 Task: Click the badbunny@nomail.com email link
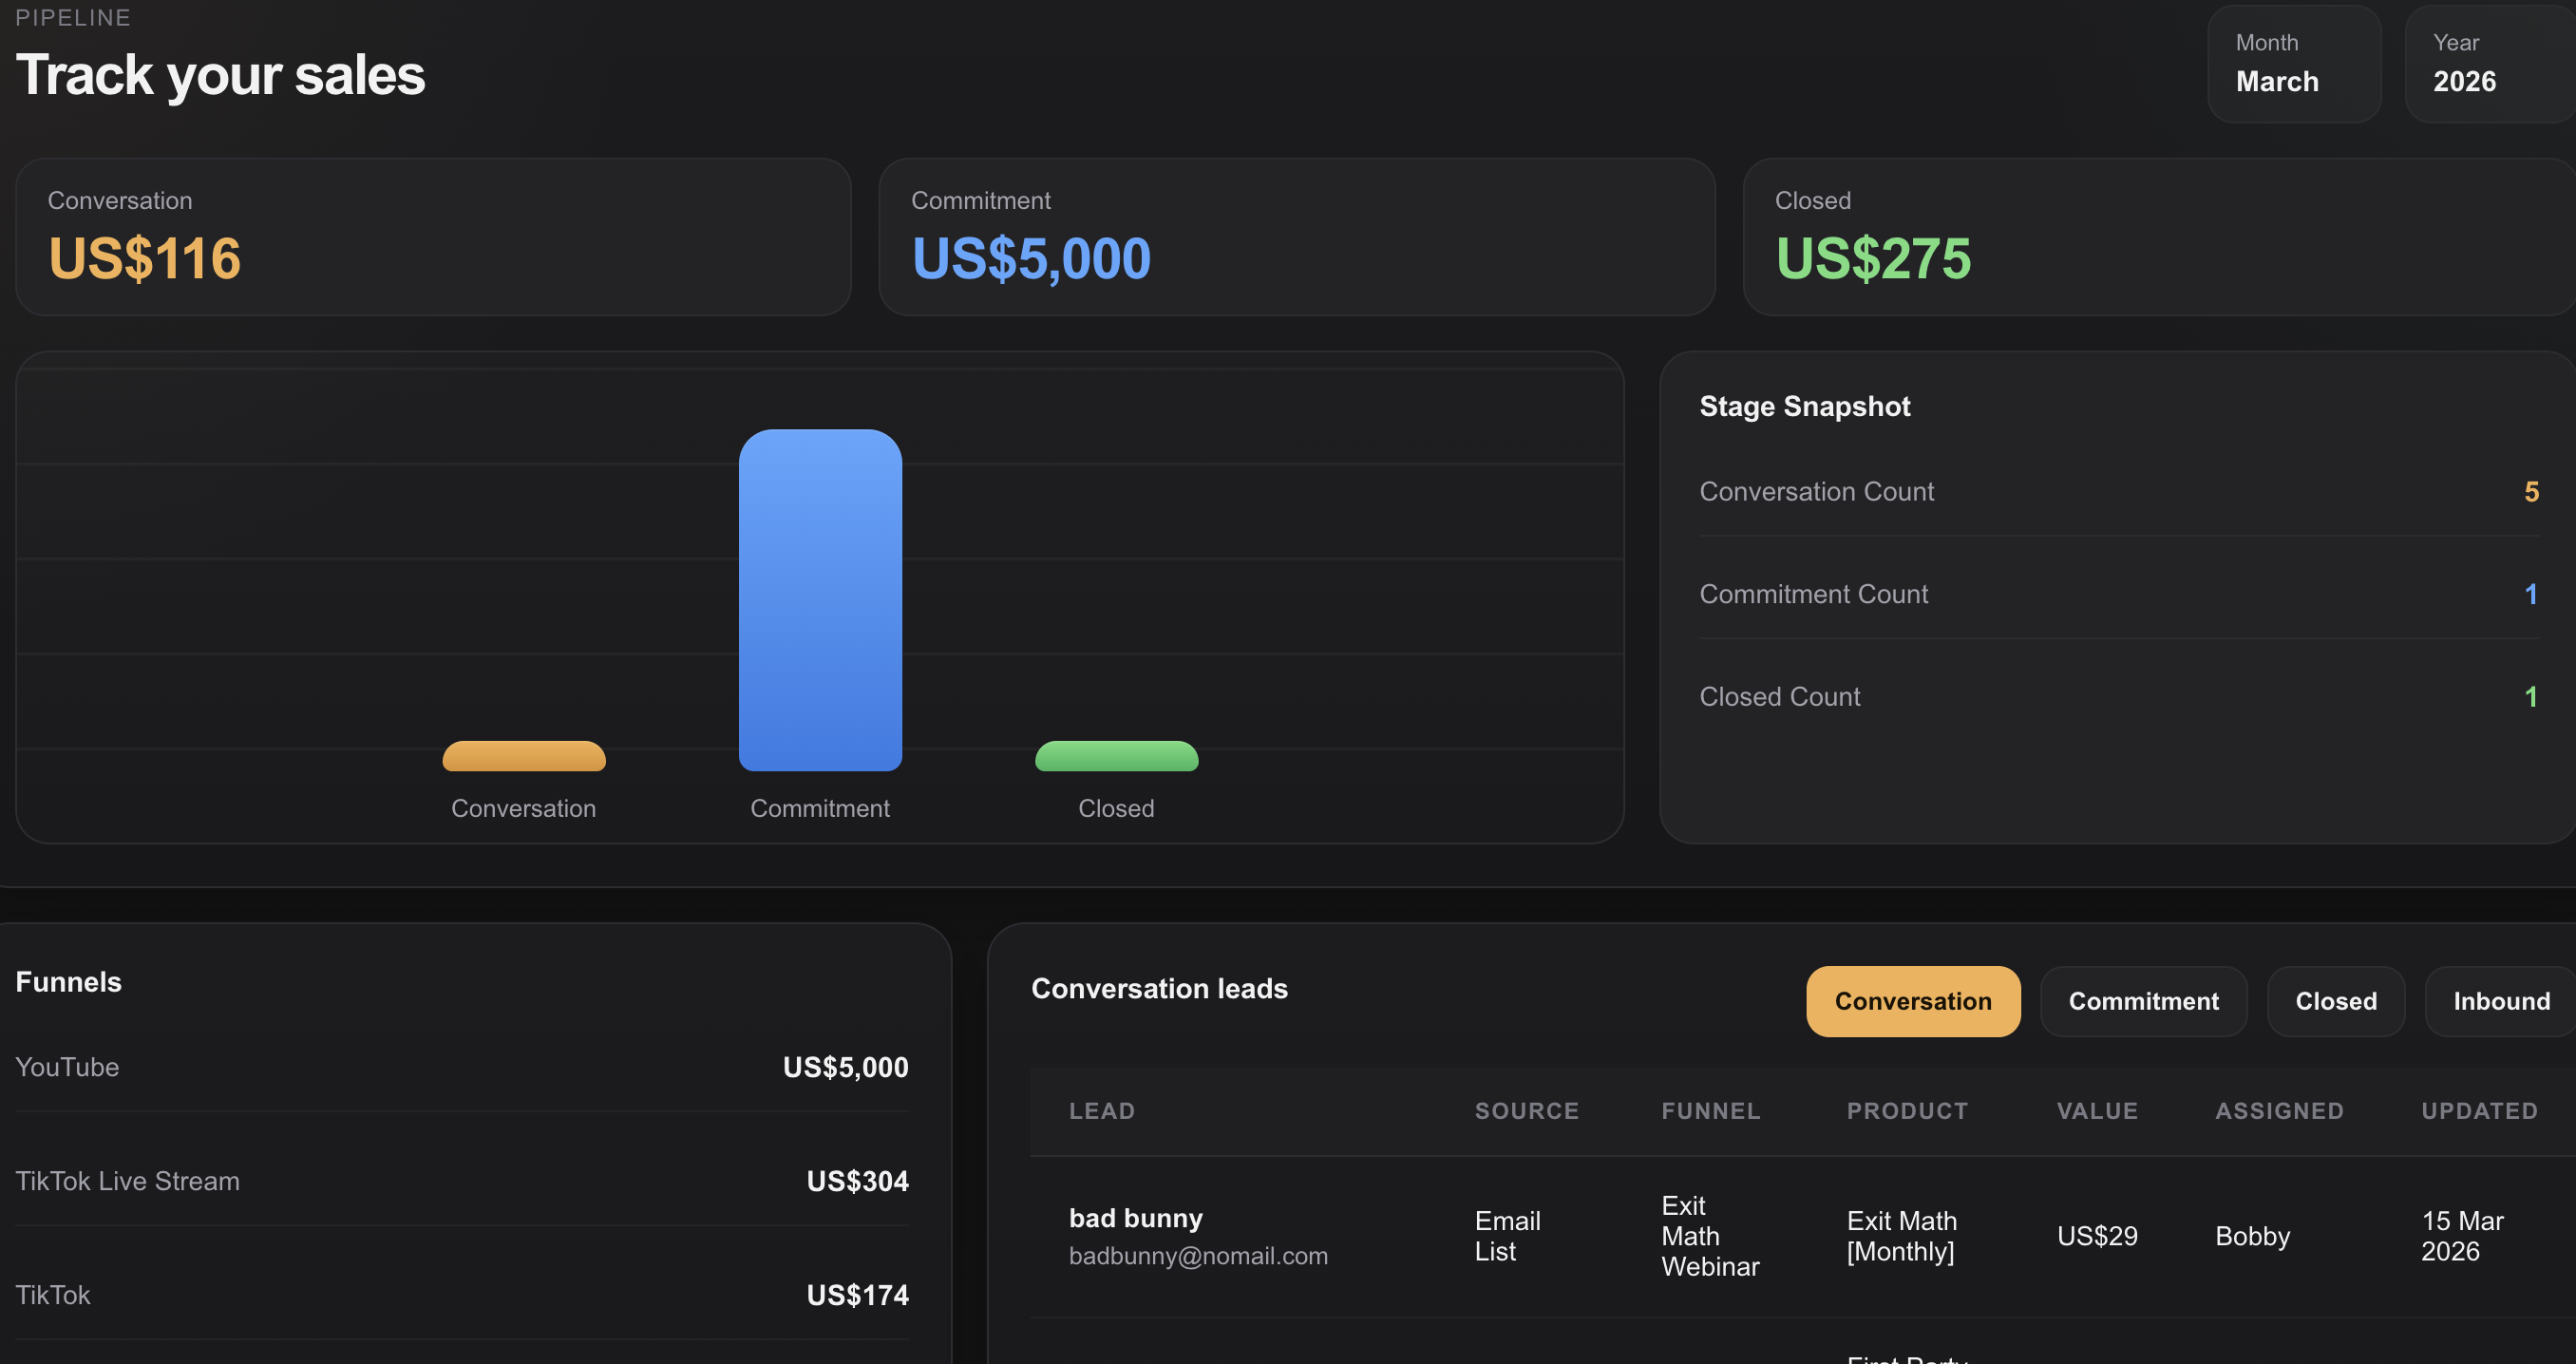(x=1198, y=1256)
